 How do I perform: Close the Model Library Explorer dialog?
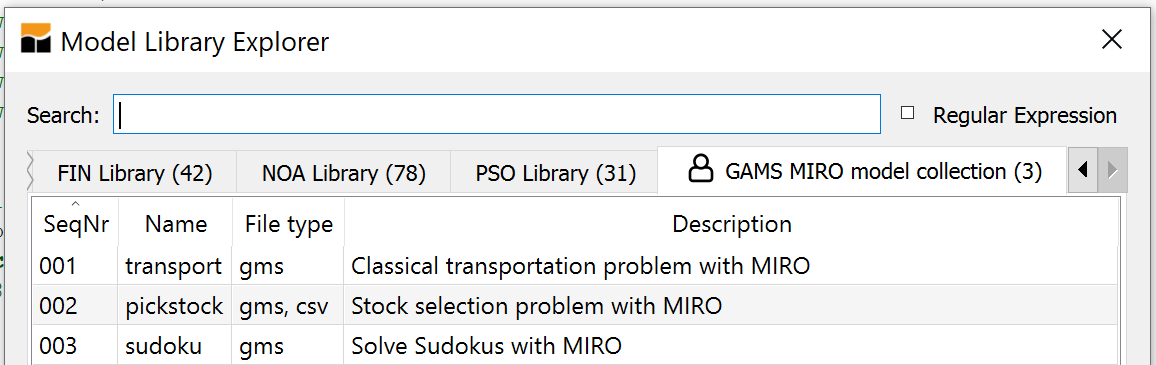(x=1111, y=40)
